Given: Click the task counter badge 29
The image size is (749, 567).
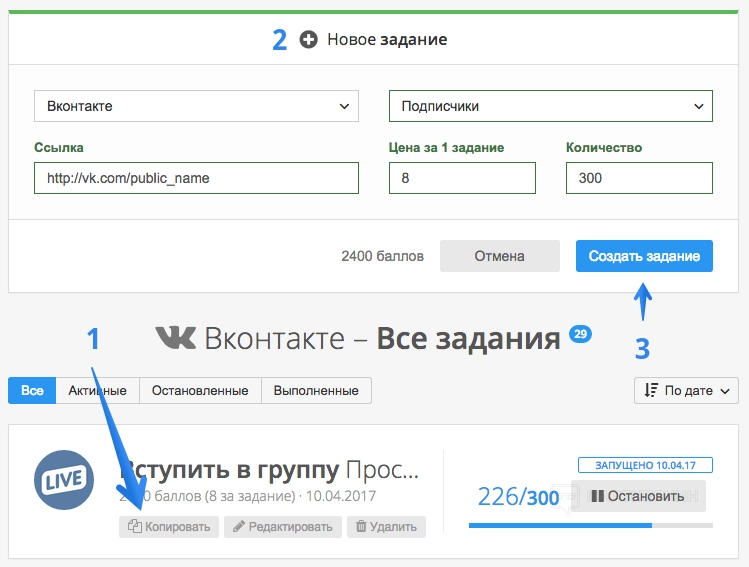Looking at the screenshot, I should click(580, 333).
